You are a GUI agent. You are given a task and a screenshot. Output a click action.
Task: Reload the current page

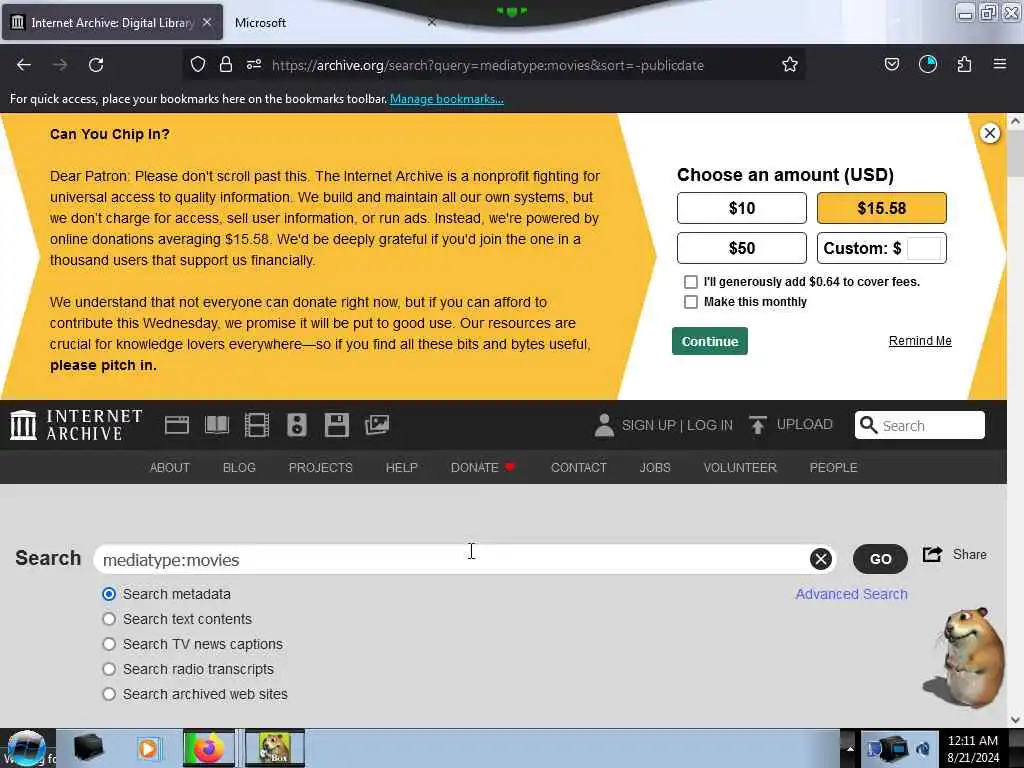96,65
